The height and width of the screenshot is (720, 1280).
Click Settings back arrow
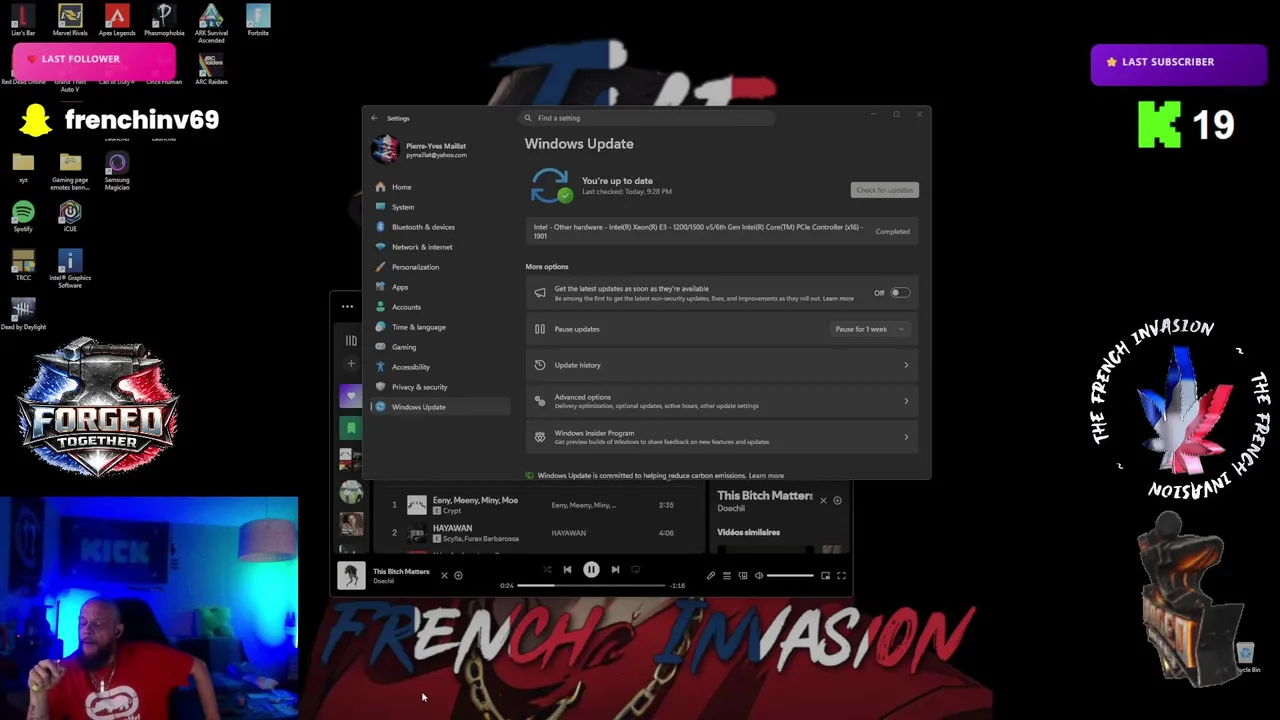pos(375,118)
